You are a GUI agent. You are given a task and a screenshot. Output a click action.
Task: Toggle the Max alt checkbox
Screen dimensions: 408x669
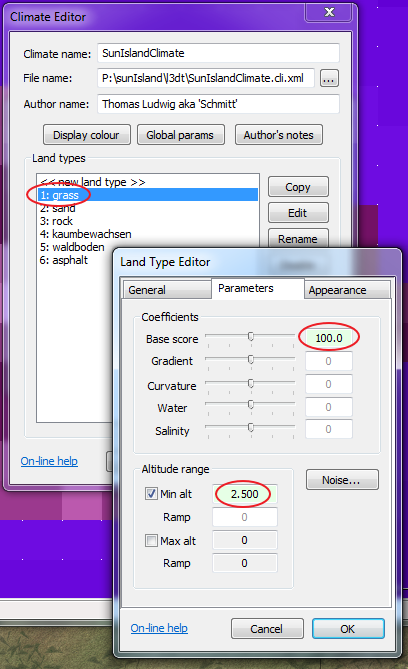coord(151,541)
